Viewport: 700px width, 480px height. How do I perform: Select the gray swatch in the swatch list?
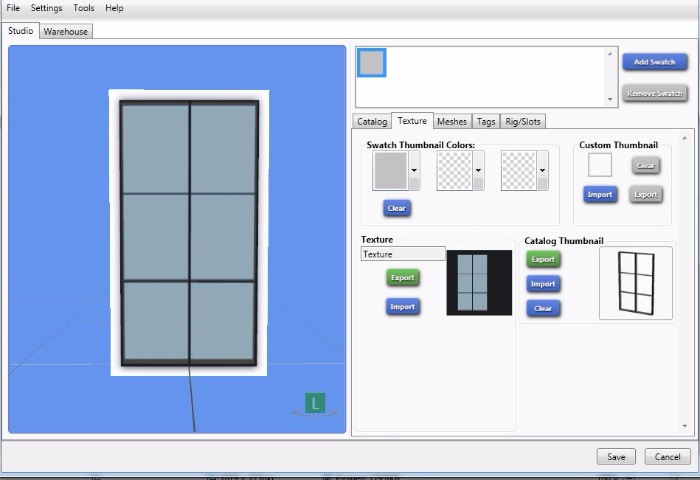click(x=372, y=63)
